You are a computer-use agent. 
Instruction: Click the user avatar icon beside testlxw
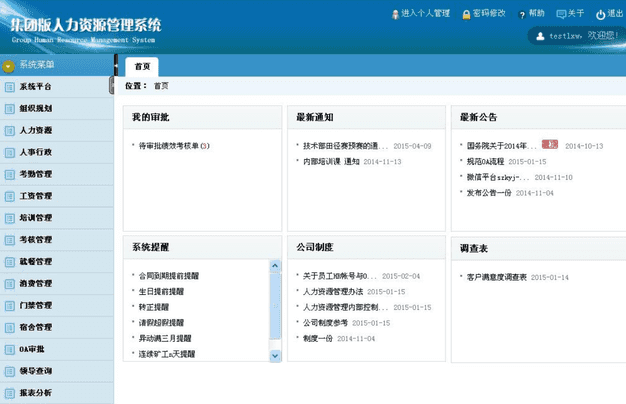540,36
